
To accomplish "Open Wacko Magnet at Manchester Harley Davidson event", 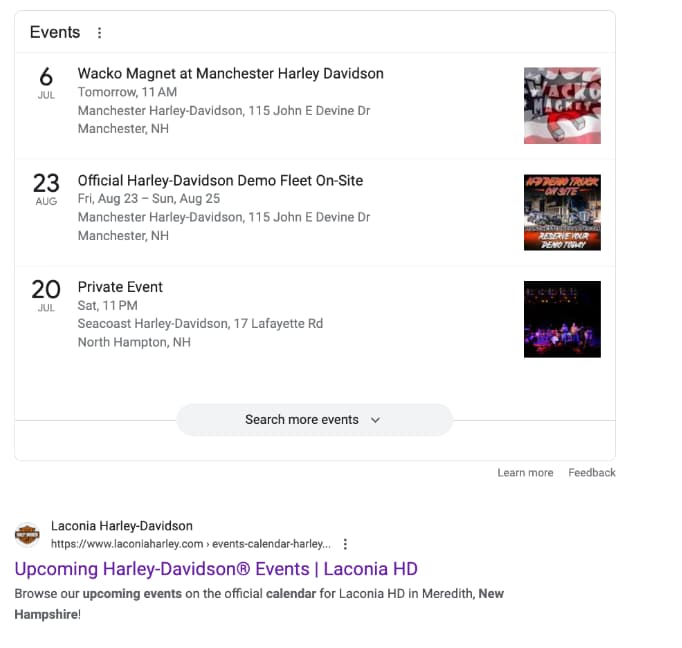I will tap(231, 73).
